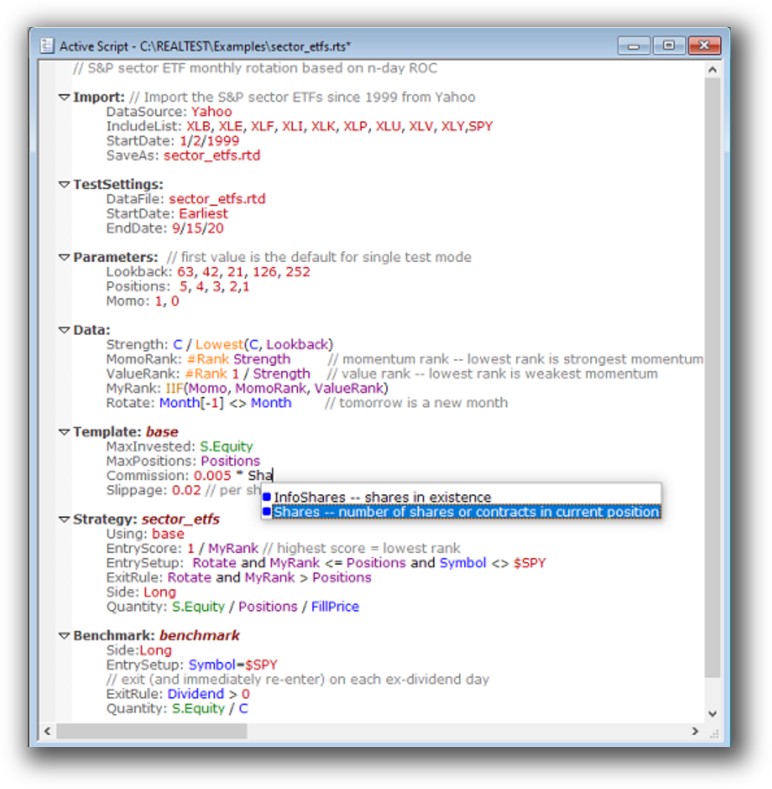Click Side value Long under Strategy
This screenshot has height=789, width=772.
160,592
